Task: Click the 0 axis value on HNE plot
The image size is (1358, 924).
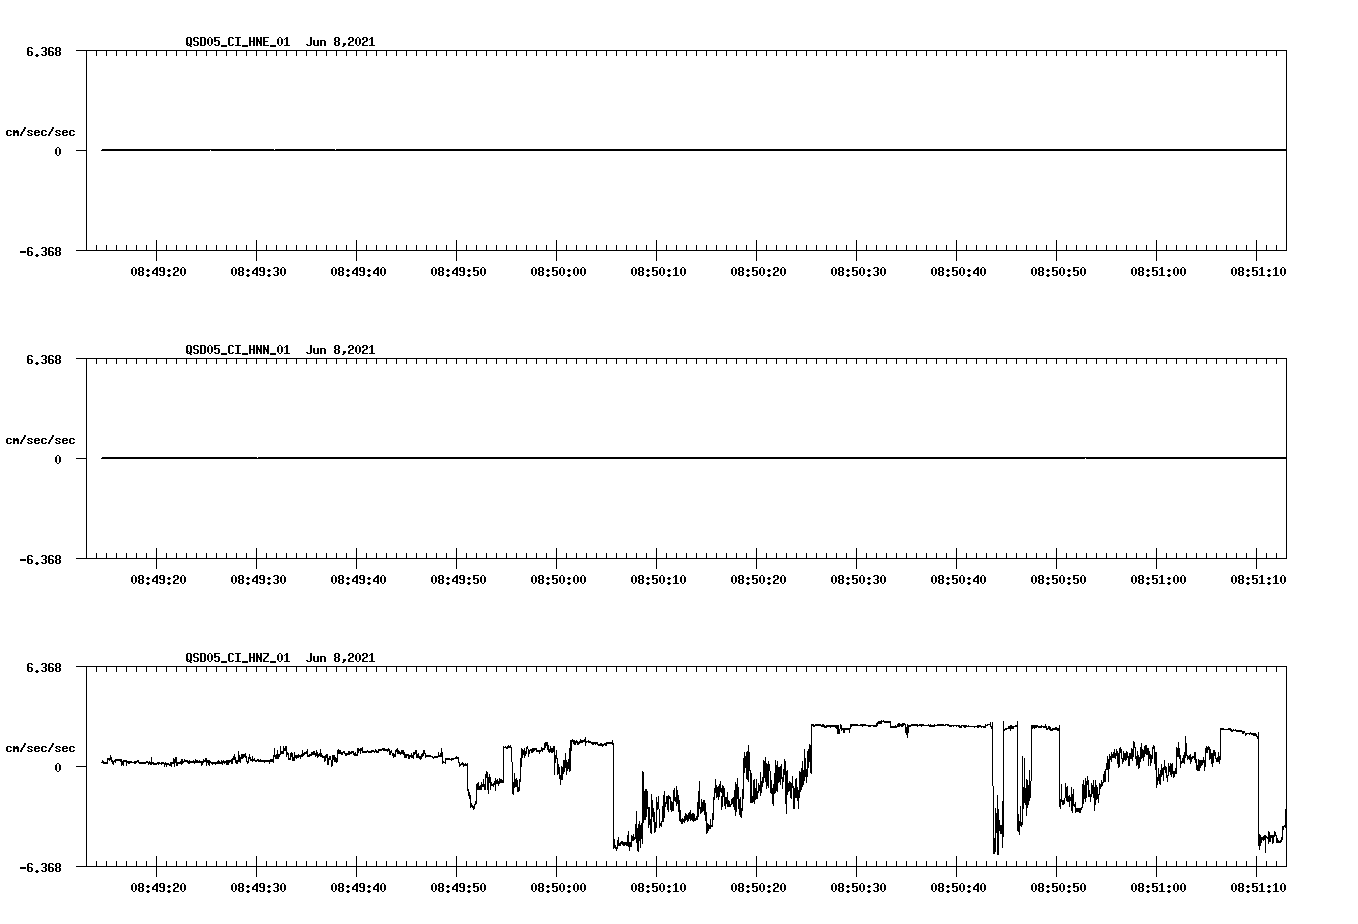Action: click(x=58, y=151)
